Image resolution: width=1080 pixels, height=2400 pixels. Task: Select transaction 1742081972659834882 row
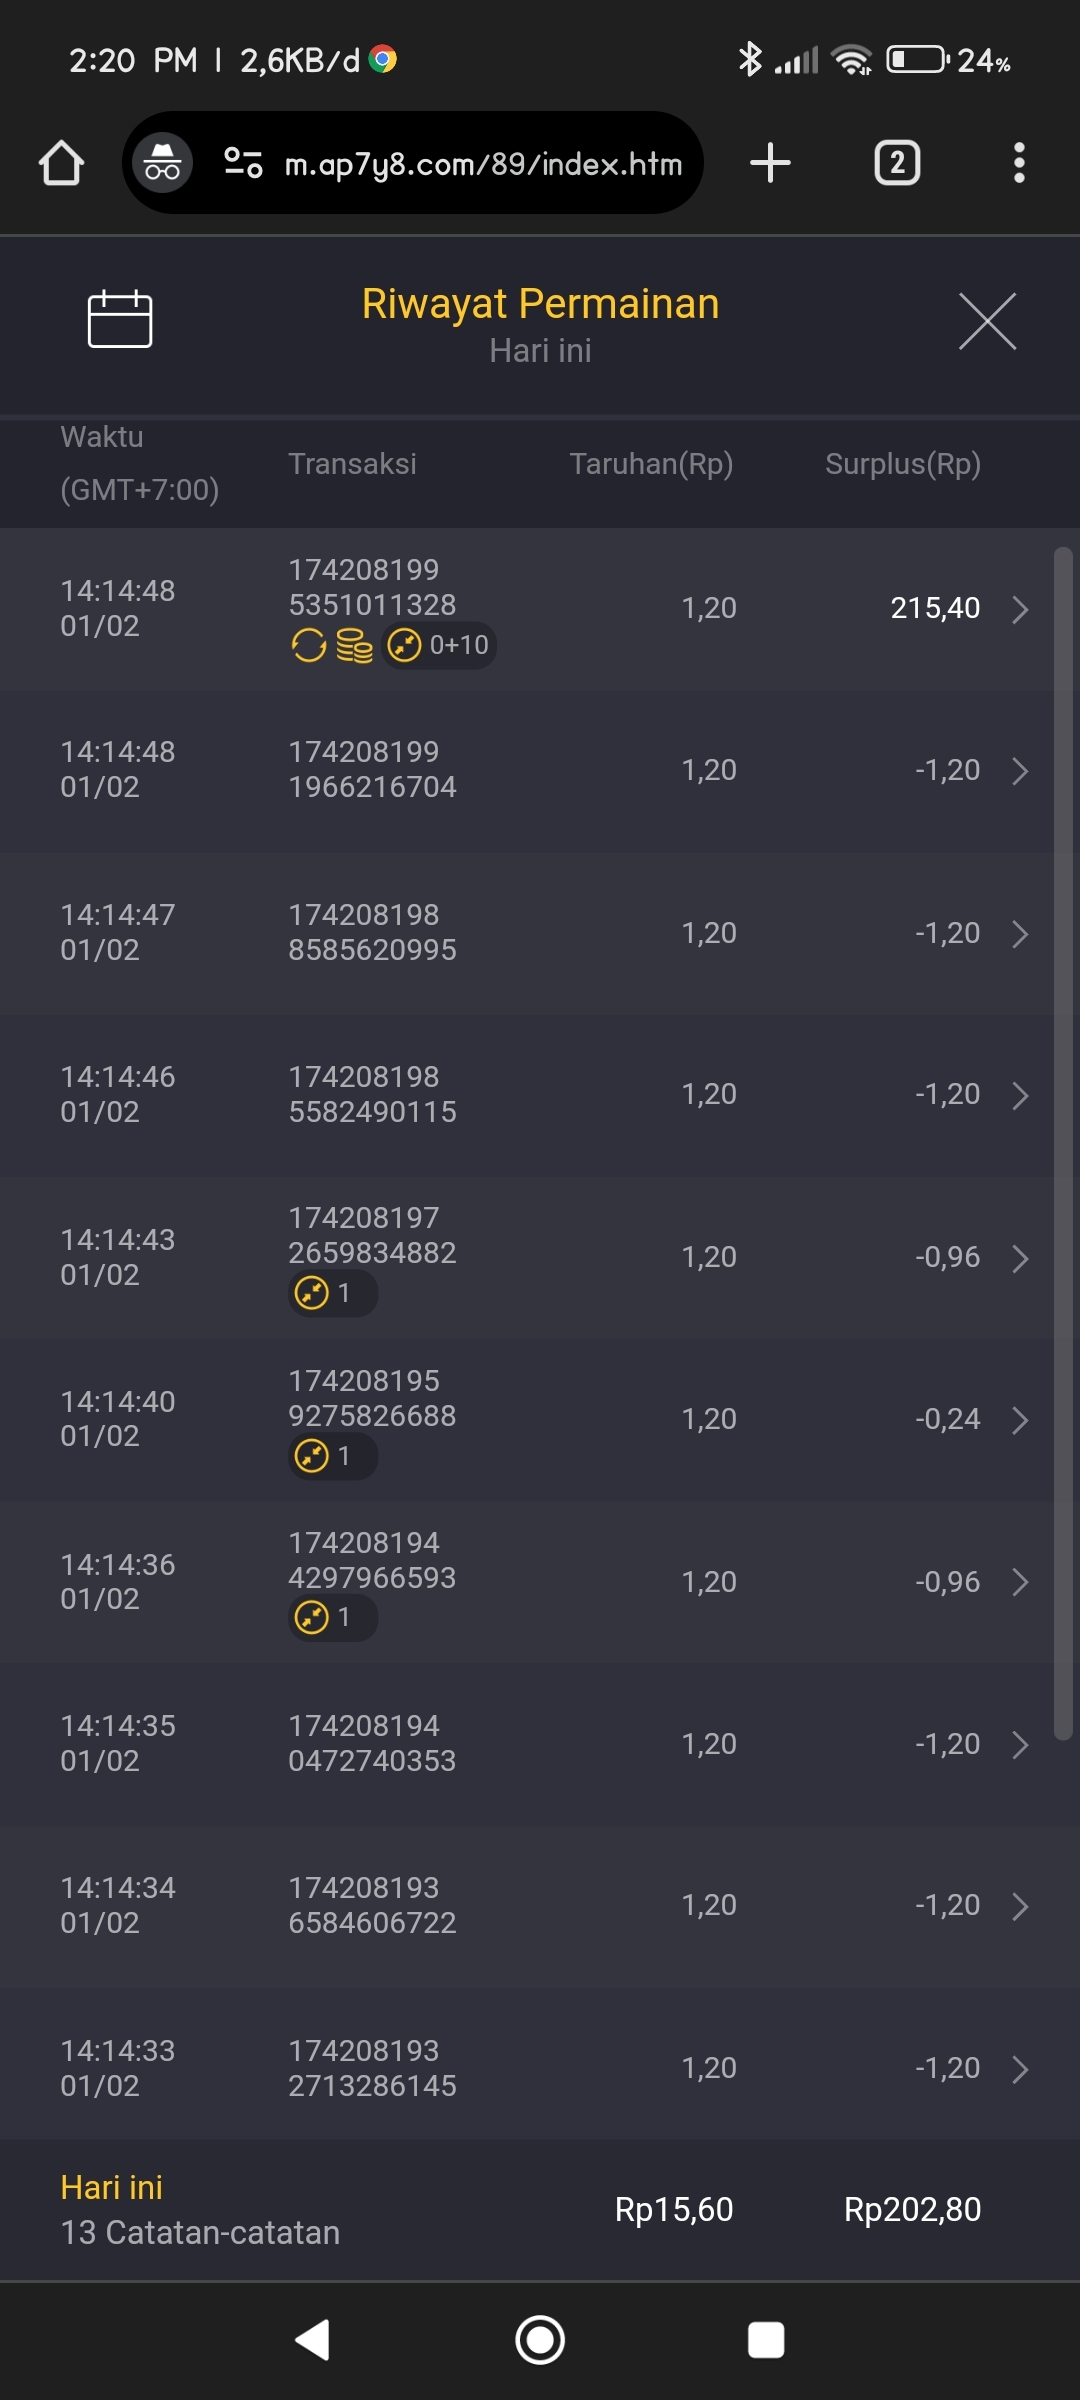click(372, 1236)
